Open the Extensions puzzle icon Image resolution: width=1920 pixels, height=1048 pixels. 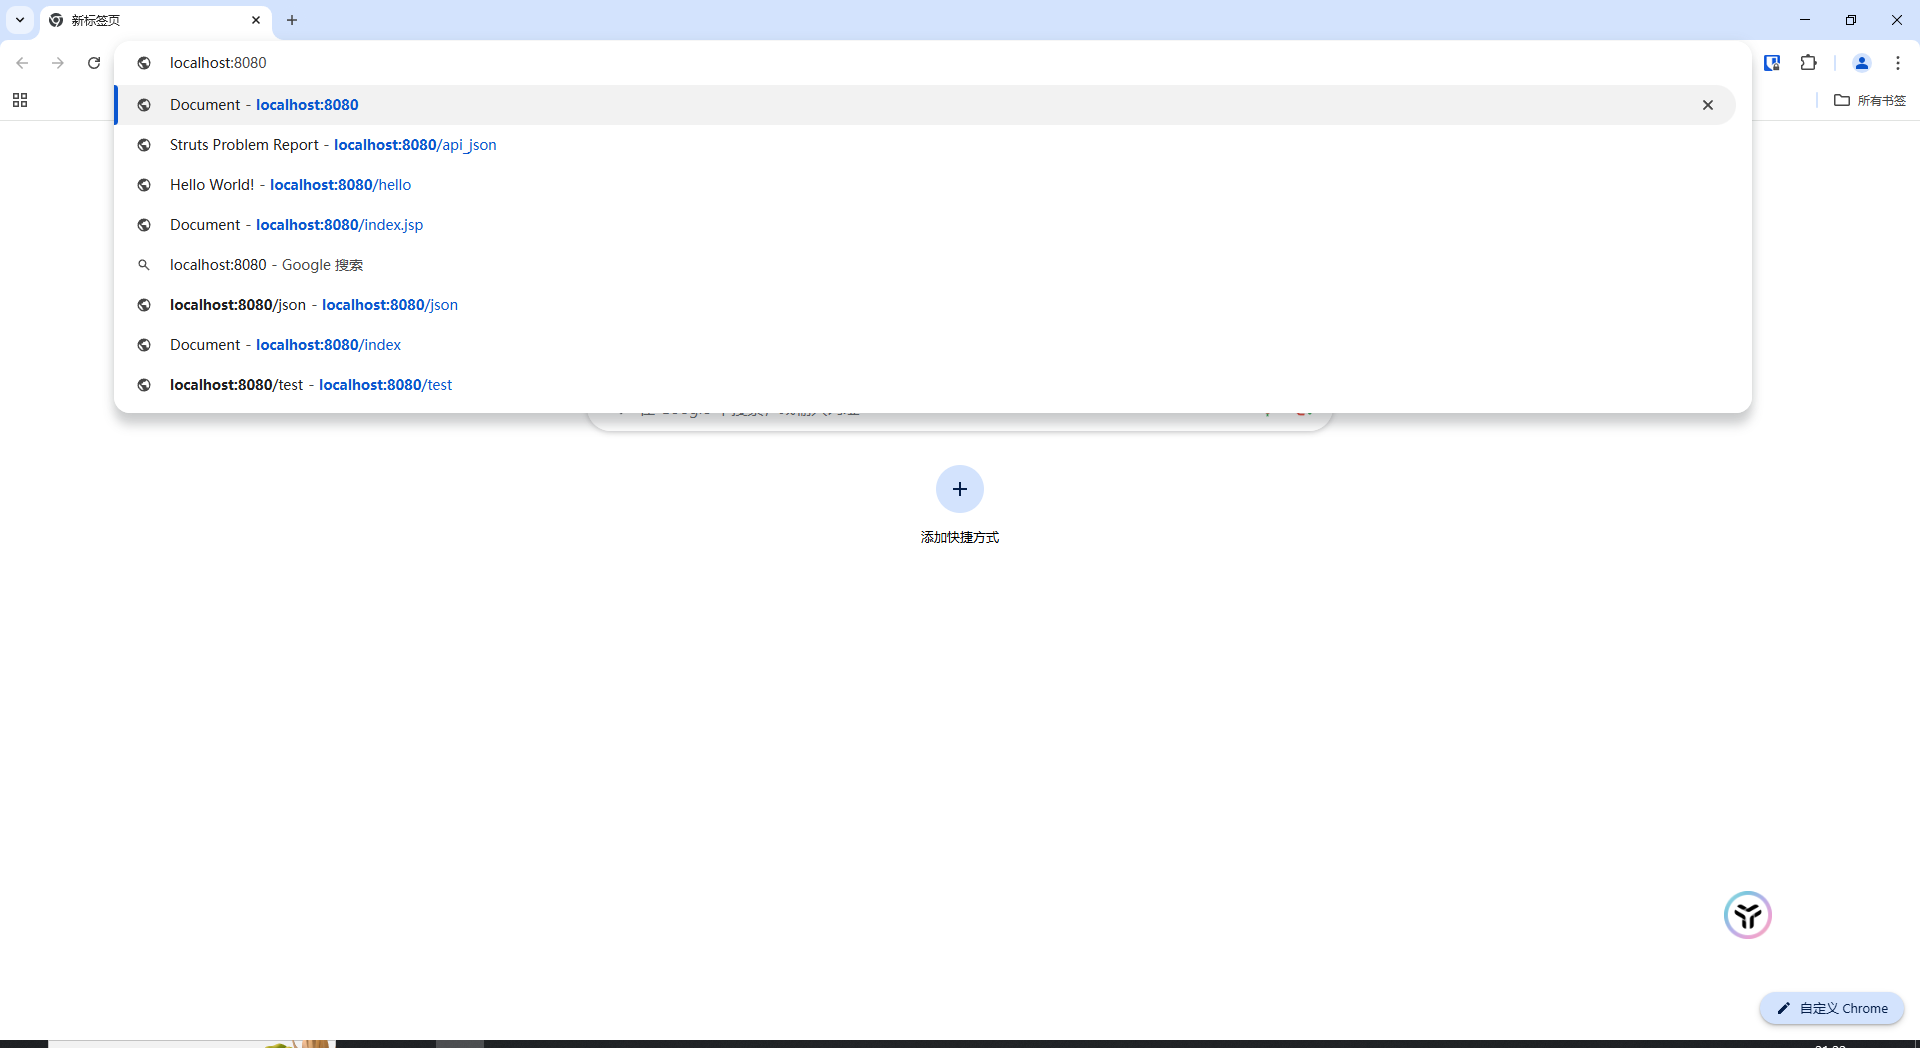1808,63
